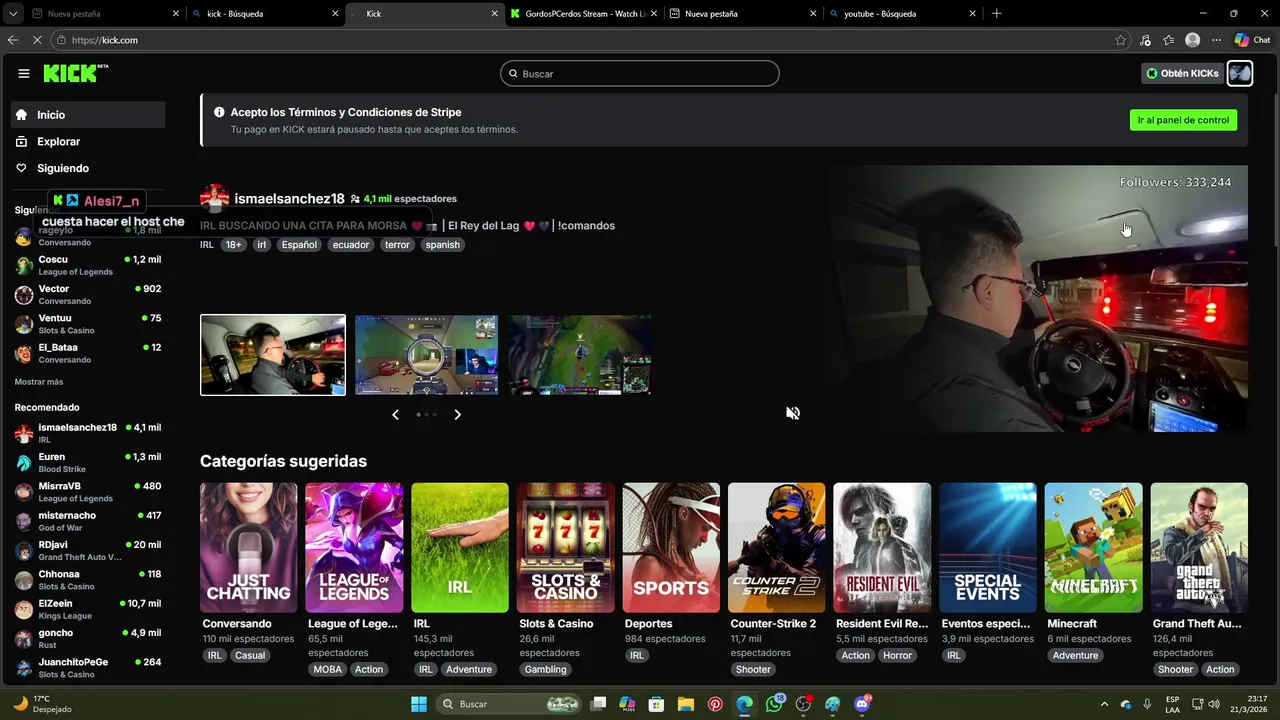Switch to 'youtube - Búsqueda' tab
Viewport: 1280px width, 720px height.
pos(901,14)
